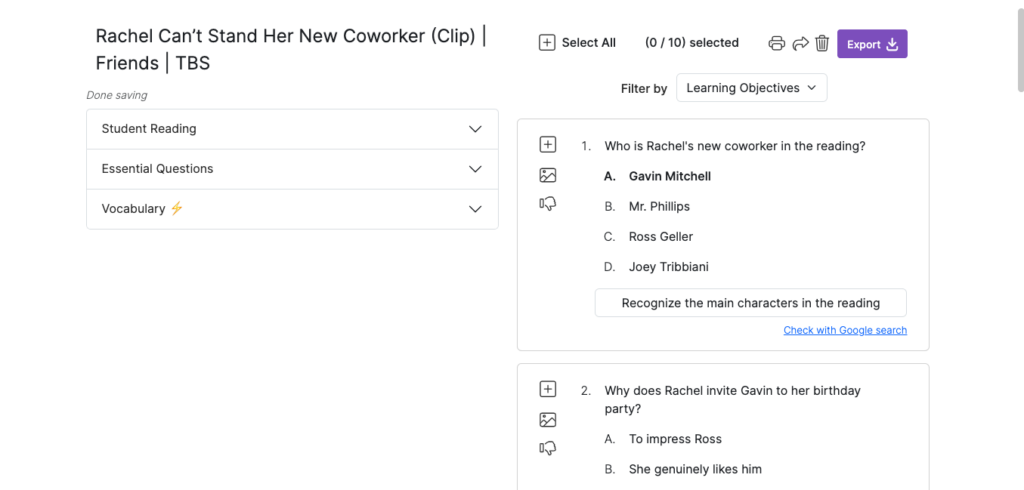
Task: Click the thumbs-down icon for question 1
Action: pos(547,204)
